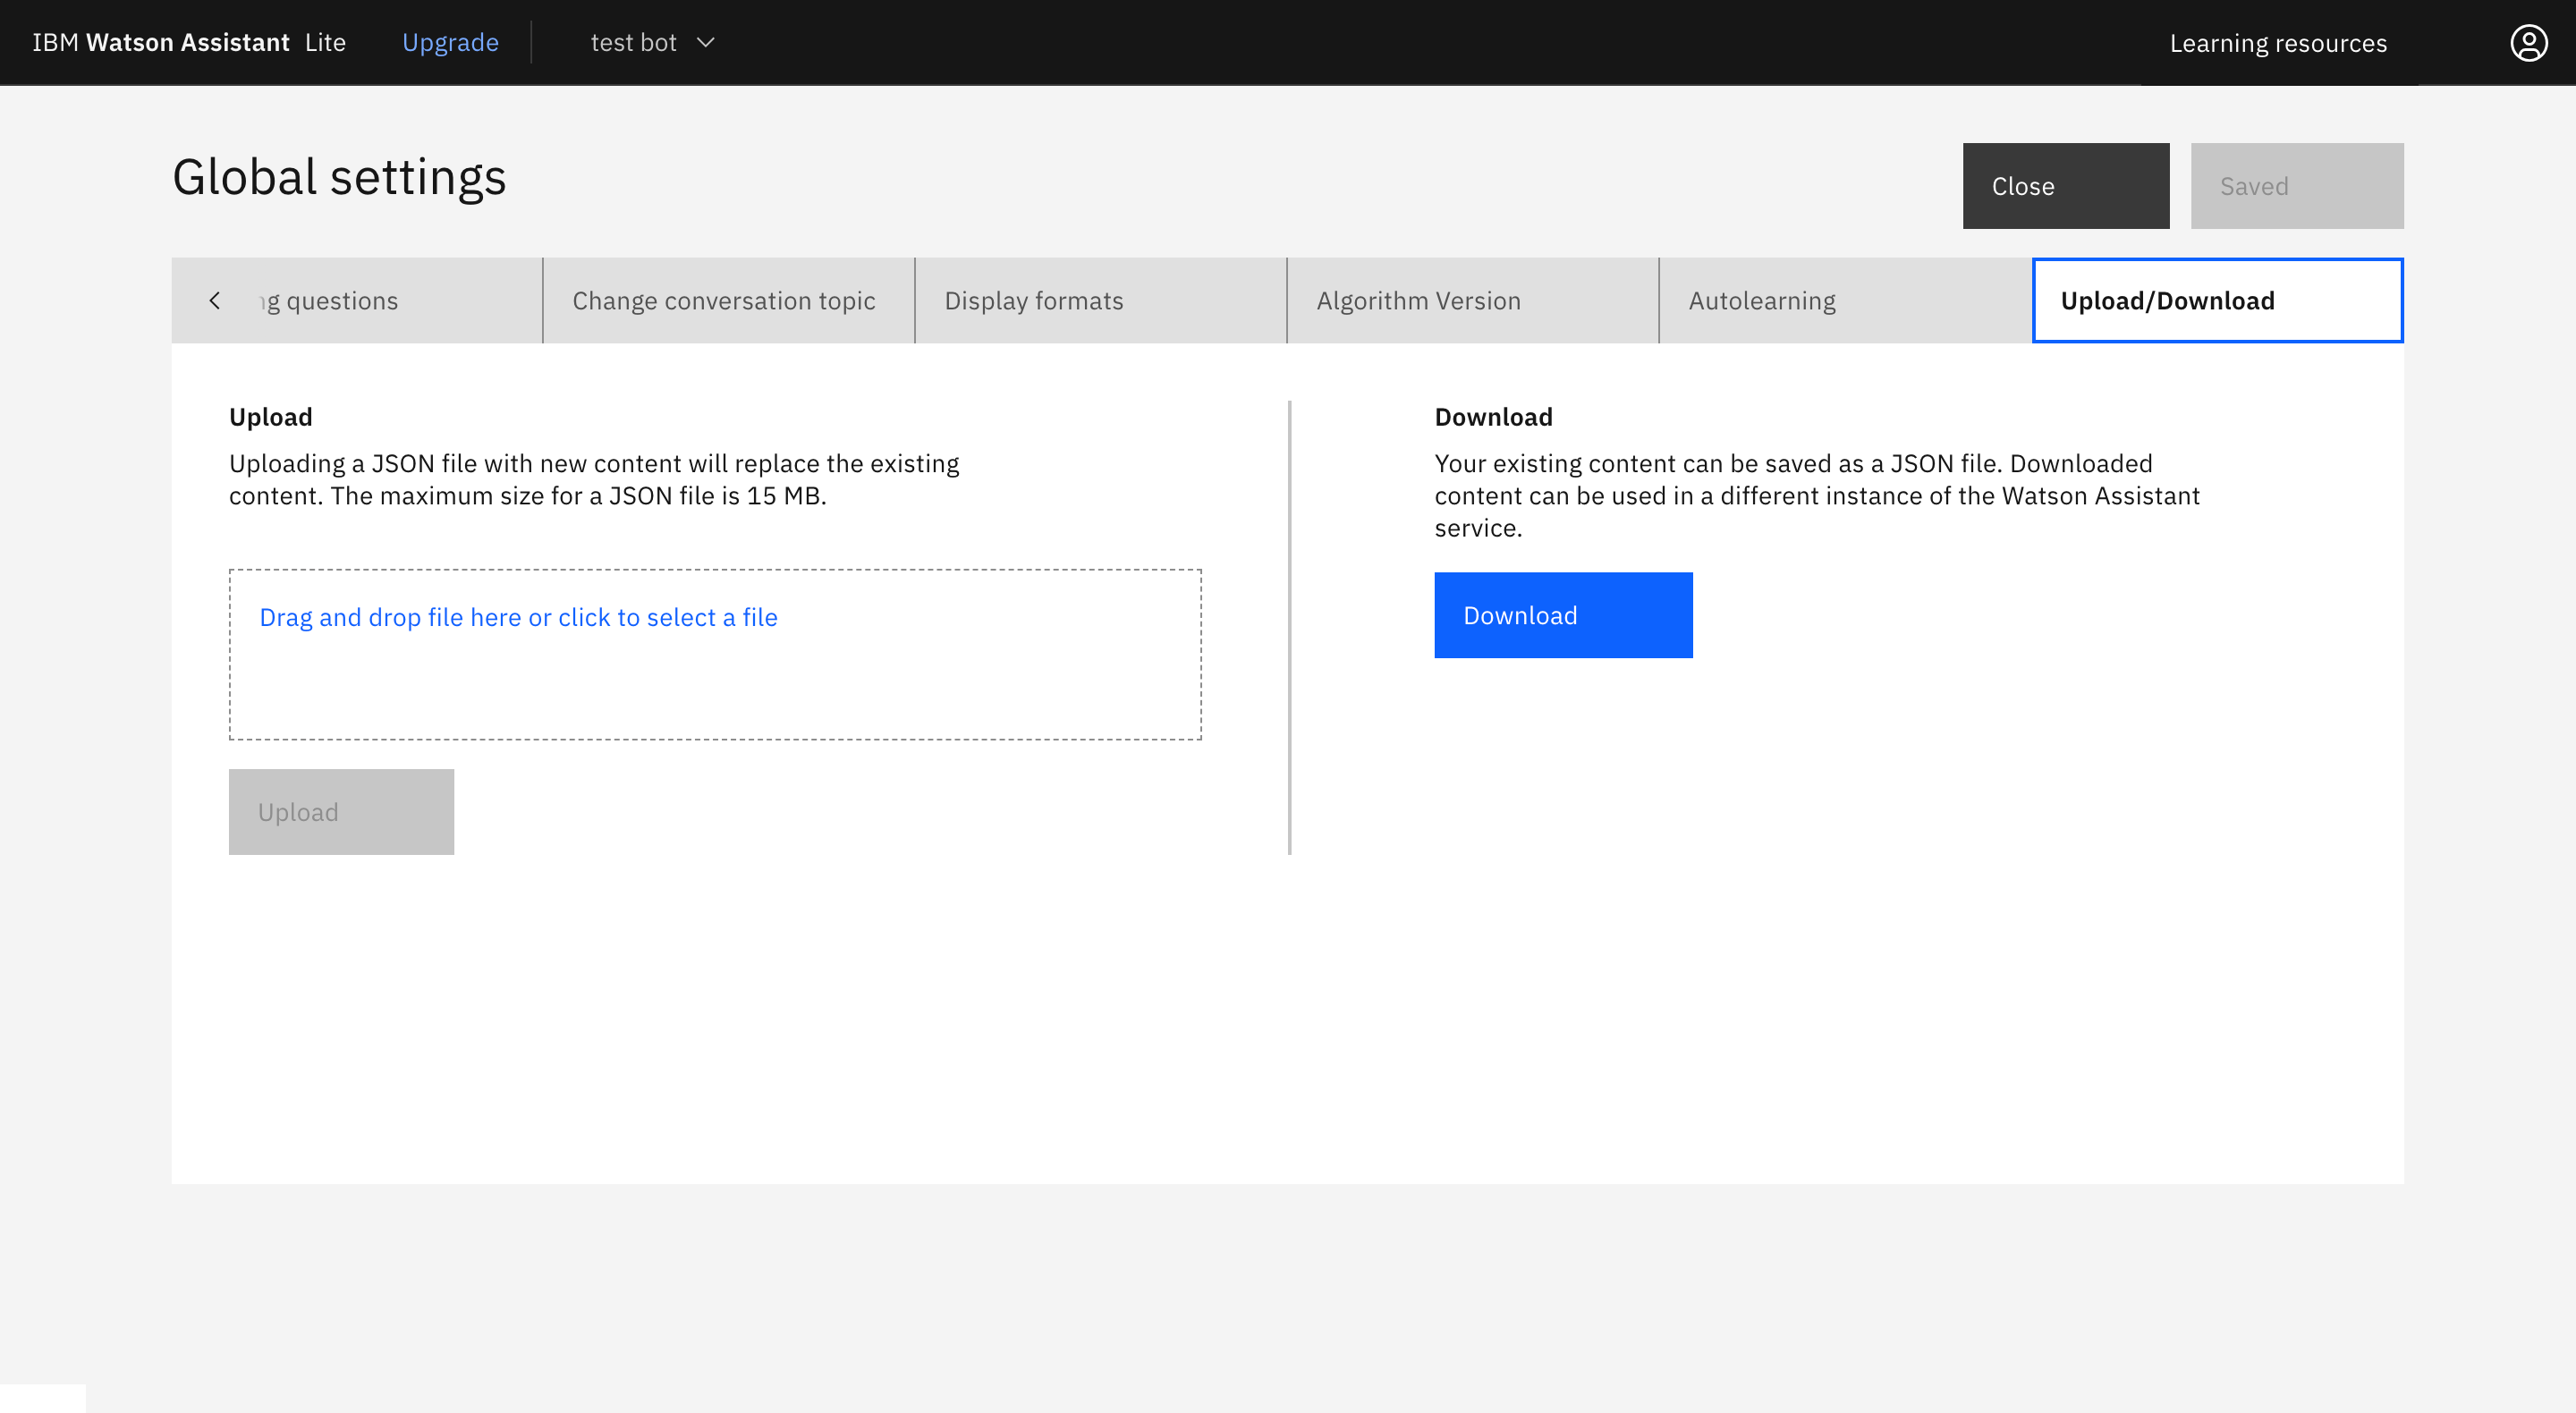
Task: Open the user profile avatar icon
Action: (2528, 43)
